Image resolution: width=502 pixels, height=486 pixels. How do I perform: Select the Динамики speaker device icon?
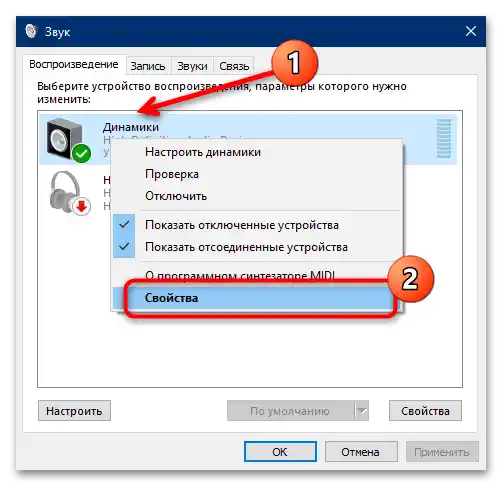(x=65, y=138)
